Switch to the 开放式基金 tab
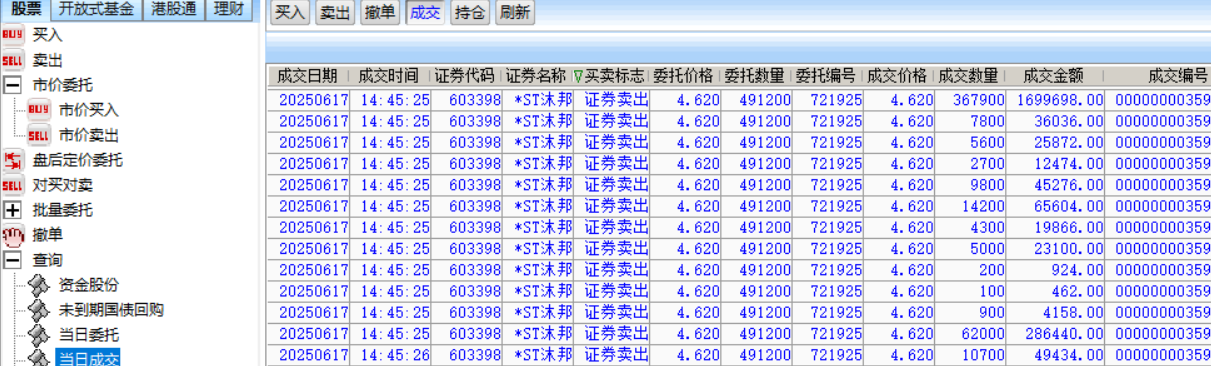 pyautogui.click(x=96, y=10)
